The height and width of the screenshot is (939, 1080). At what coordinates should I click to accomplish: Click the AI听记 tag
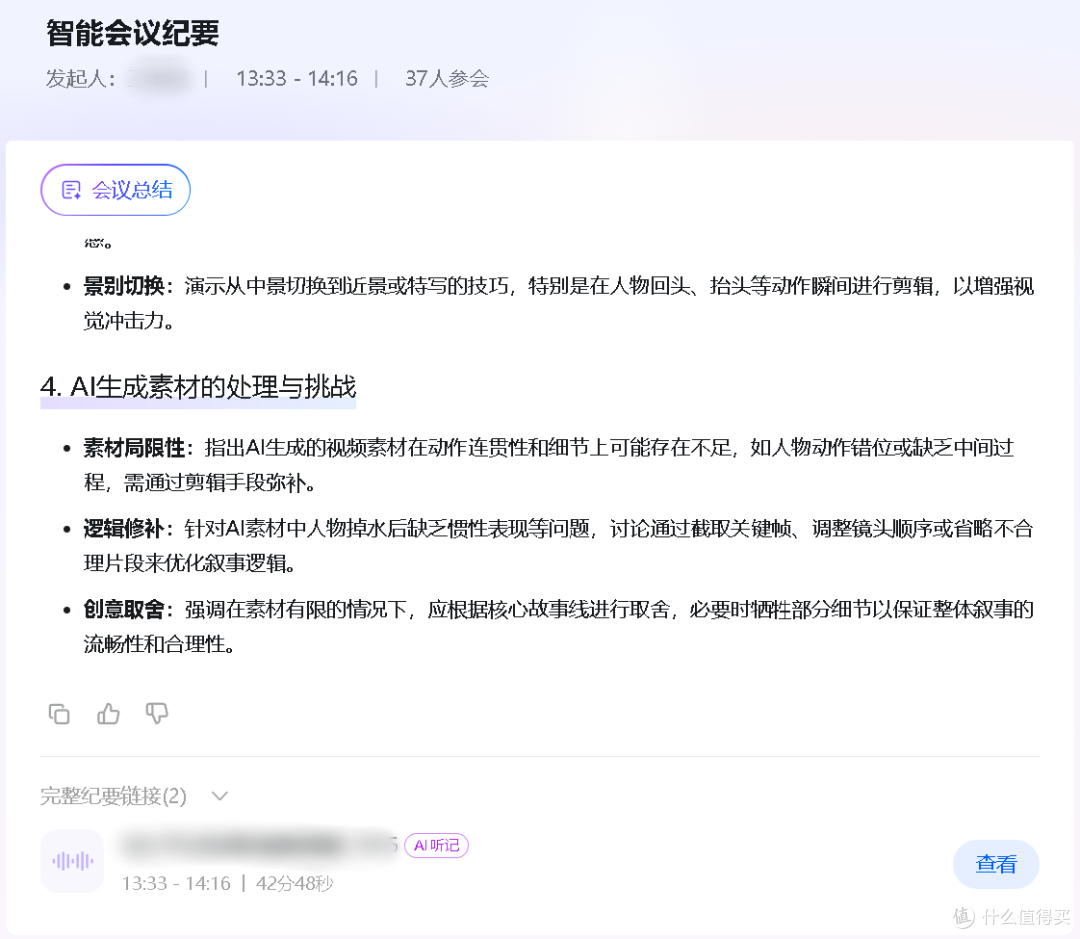[x=437, y=845]
